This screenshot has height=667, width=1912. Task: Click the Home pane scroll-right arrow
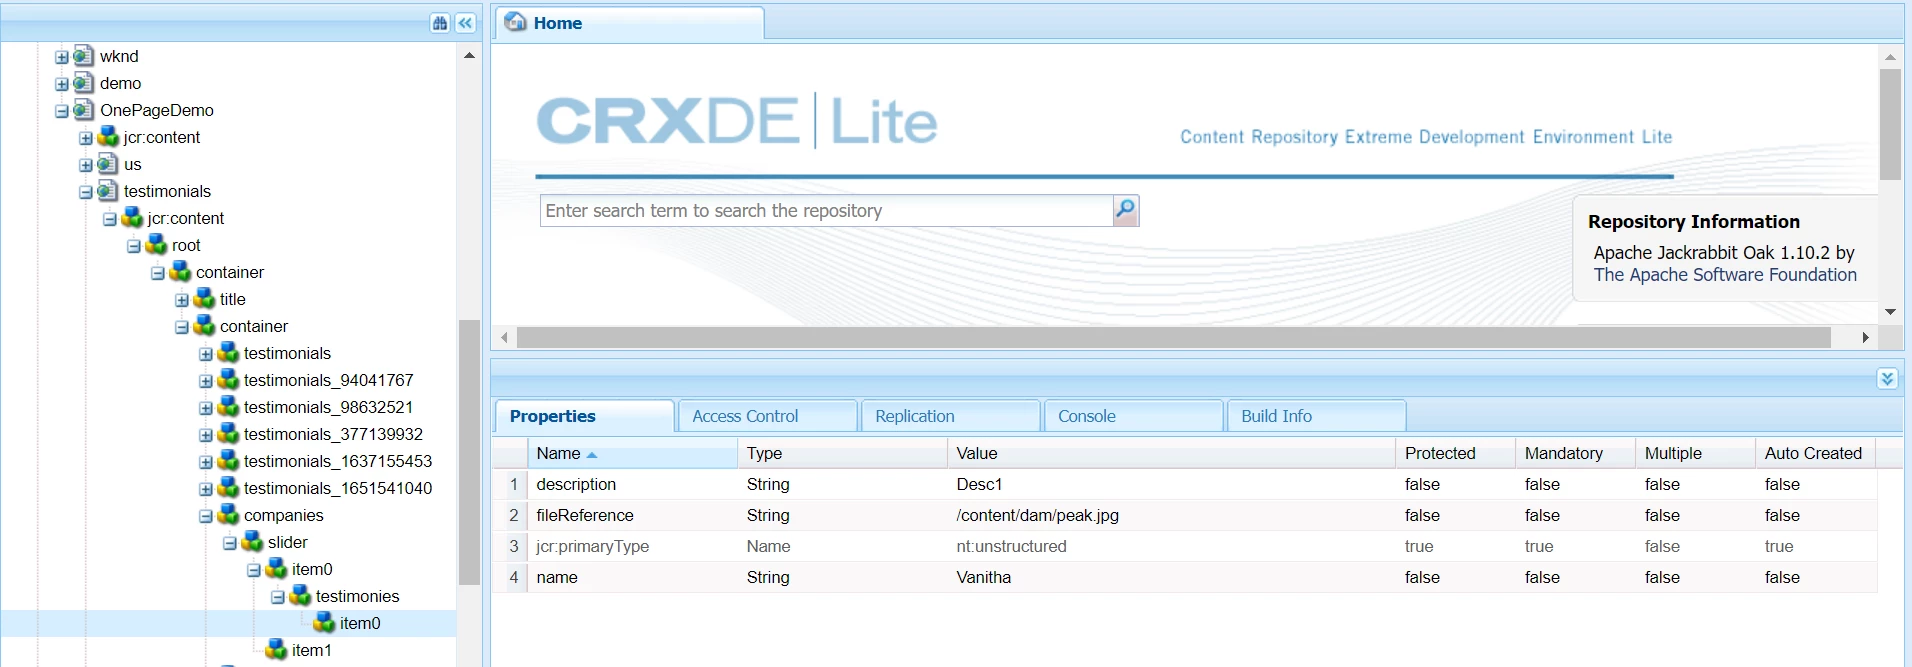tap(1866, 338)
